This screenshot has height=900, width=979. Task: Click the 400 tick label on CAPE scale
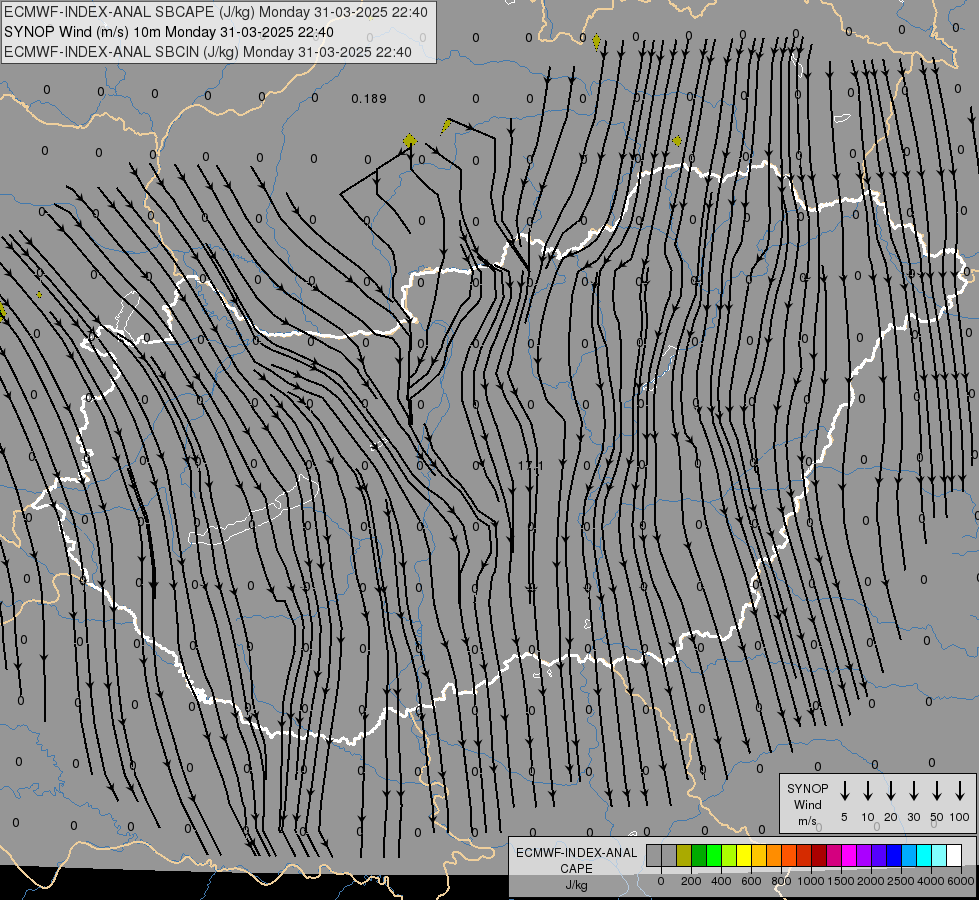point(721,881)
